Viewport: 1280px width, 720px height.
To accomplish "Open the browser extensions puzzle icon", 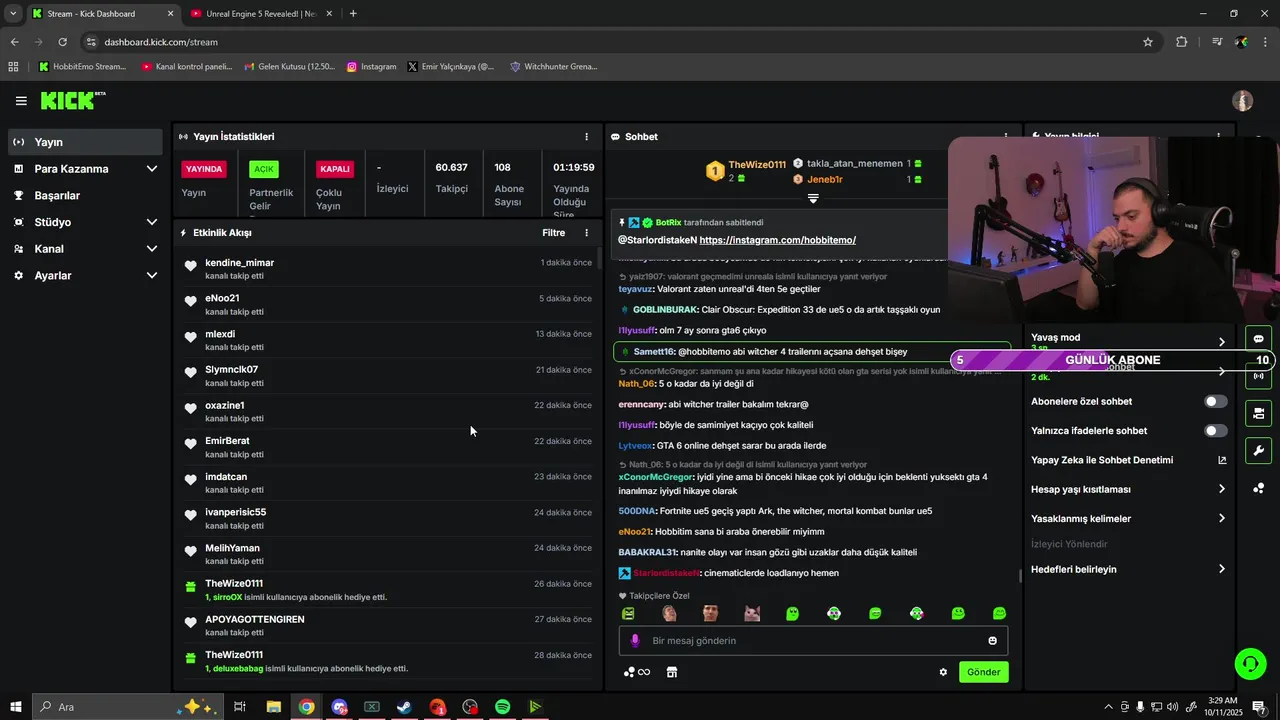I will pyautogui.click(x=1182, y=42).
